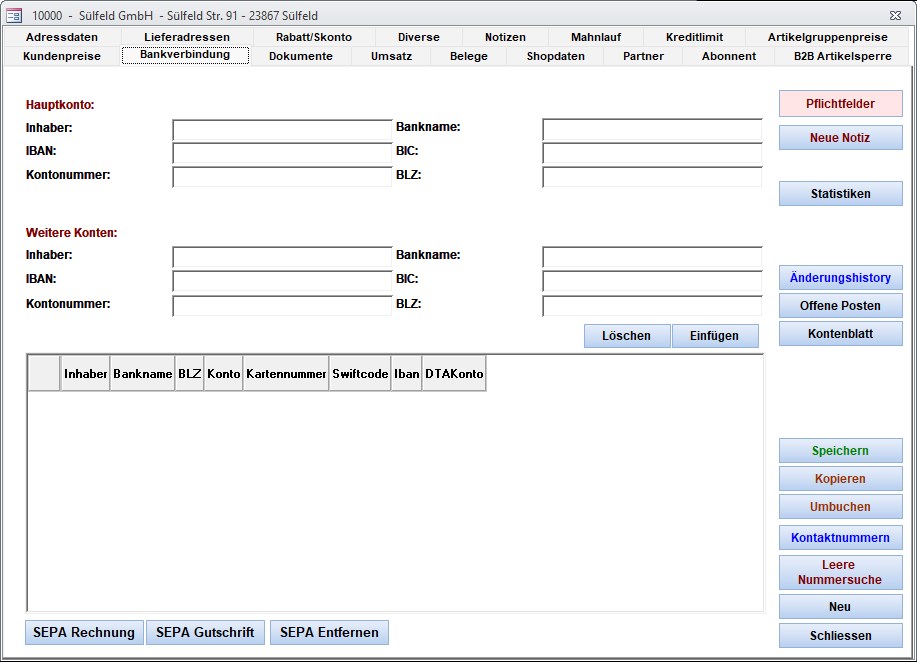Image resolution: width=917 pixels, height=662 pixels.
Task: Select the Kreditlimit tab
Action: [x=694, y=37]
